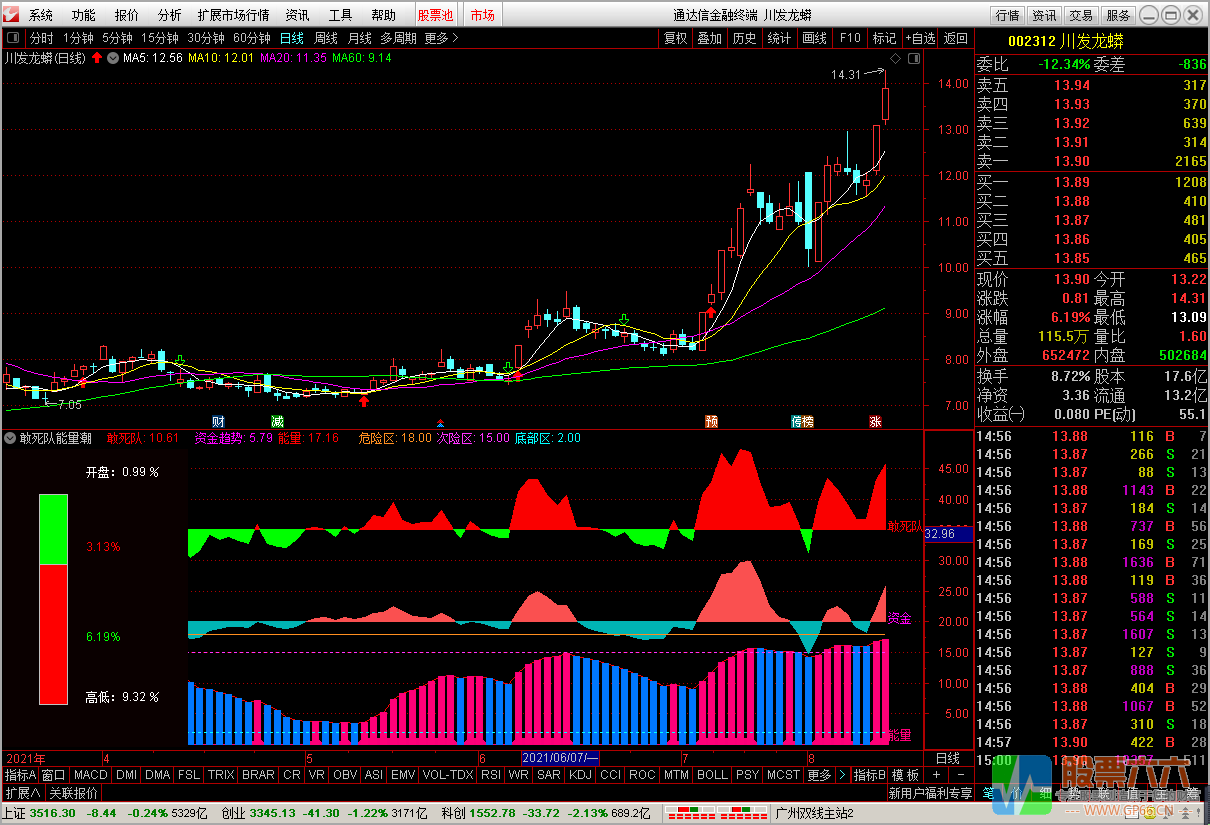1210x825 pixels.
Task: Open the 资讯 menu in menu bar
Action: (298, 15)
